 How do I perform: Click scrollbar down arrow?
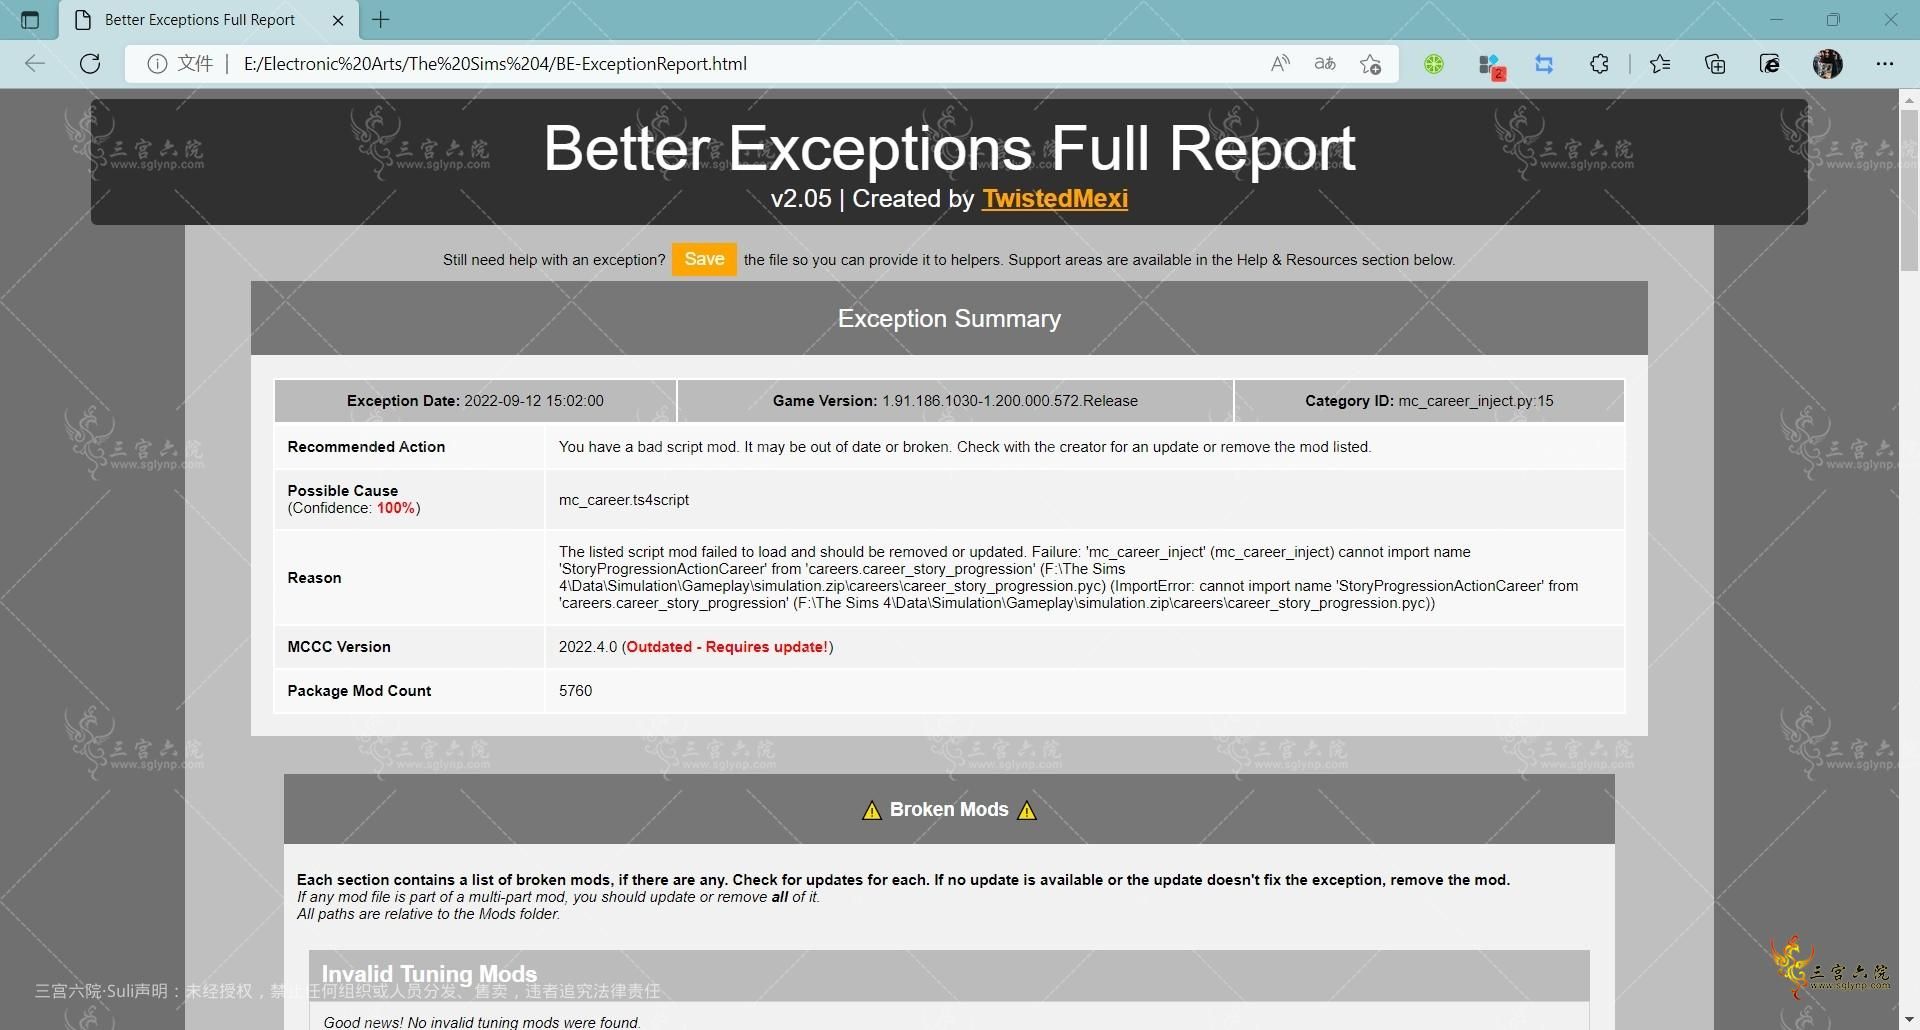point(1909,1020)
